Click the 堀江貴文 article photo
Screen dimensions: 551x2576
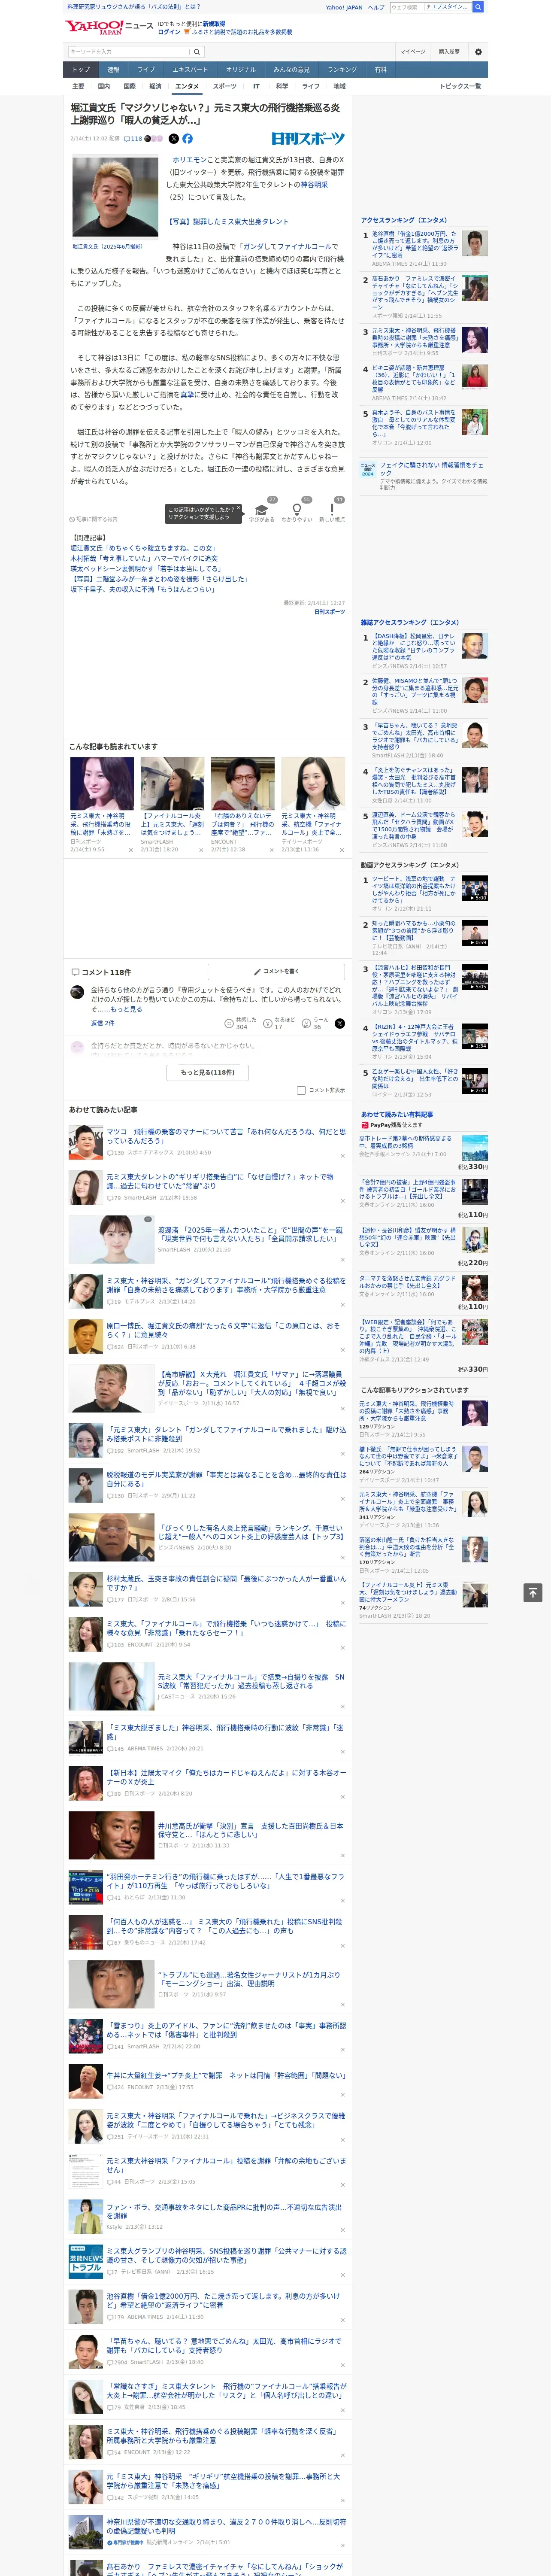(x=115, y=196)
